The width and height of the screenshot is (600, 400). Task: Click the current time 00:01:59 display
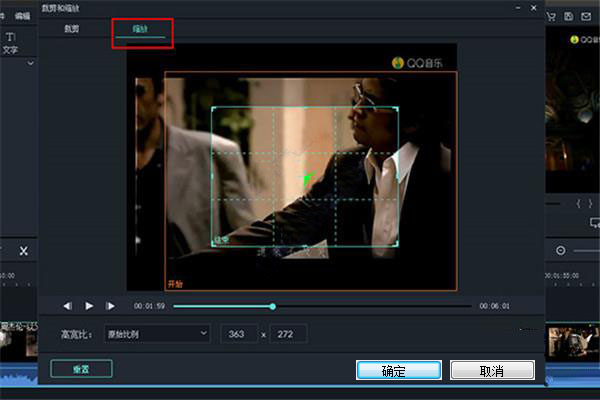point(149,306)
